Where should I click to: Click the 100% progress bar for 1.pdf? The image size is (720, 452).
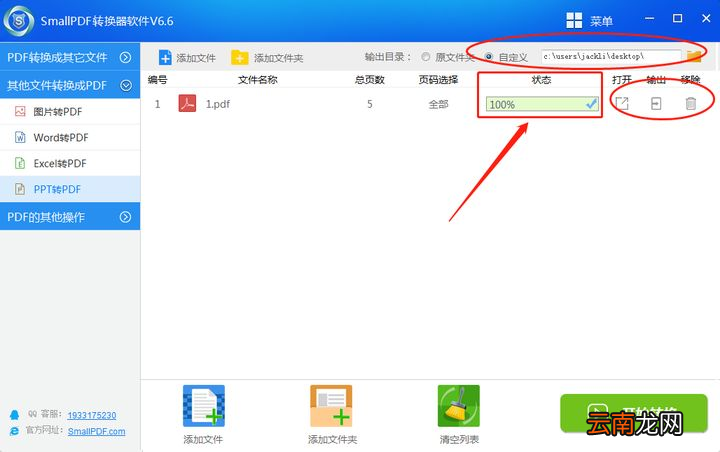point(542,104)
